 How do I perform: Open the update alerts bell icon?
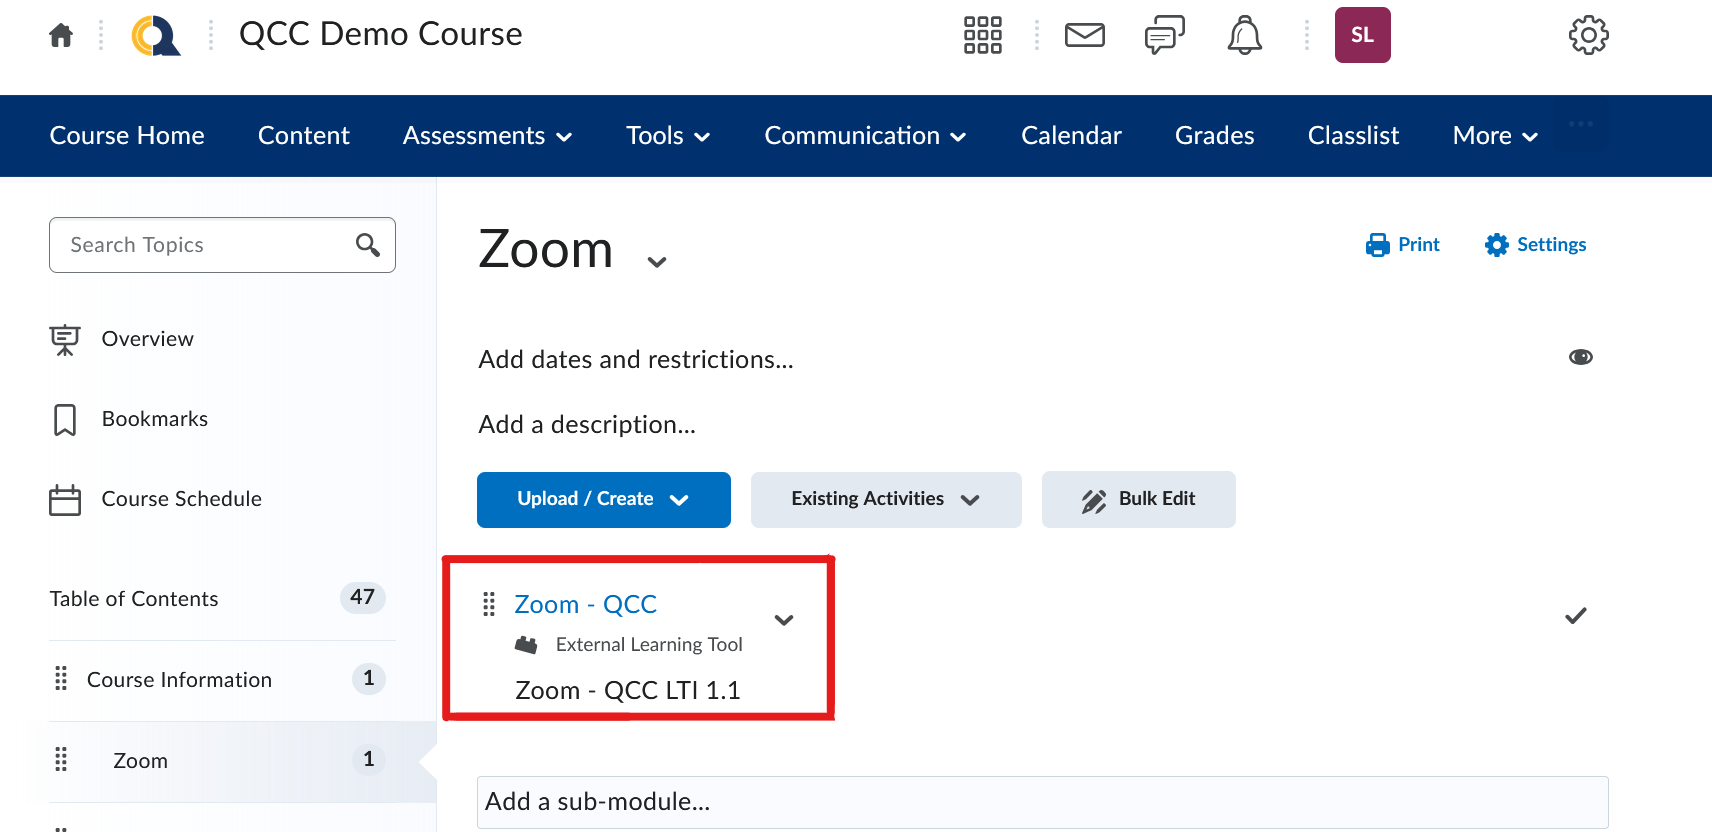point(1244,35)
